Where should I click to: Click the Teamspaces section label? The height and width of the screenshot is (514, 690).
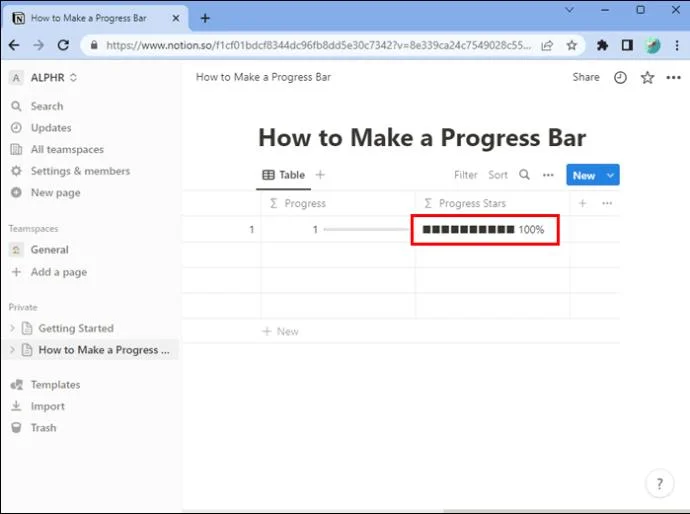click(33, 228)
